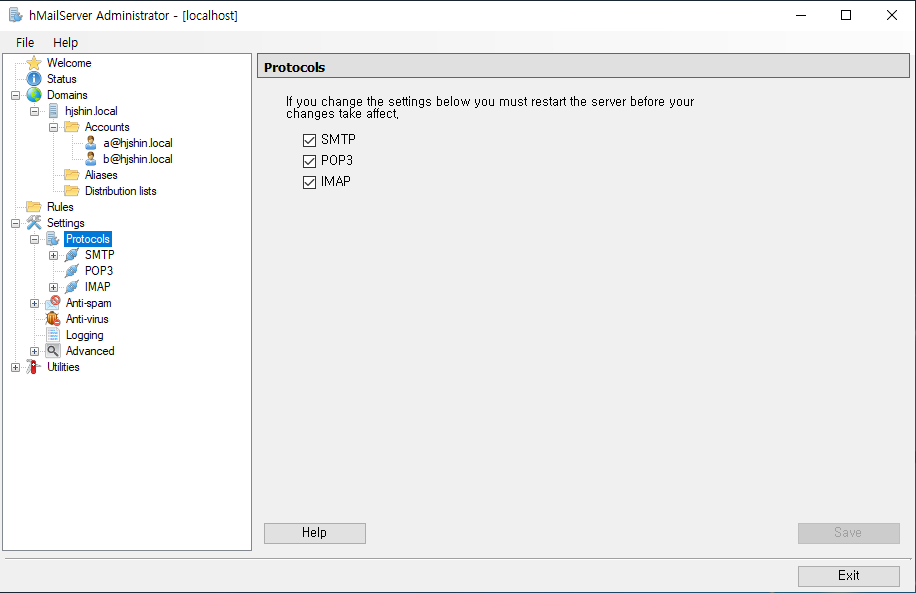Minimize the hMailServer Administrator window
916x593 pixels.
pyautogui.click(x=801, y=15)
